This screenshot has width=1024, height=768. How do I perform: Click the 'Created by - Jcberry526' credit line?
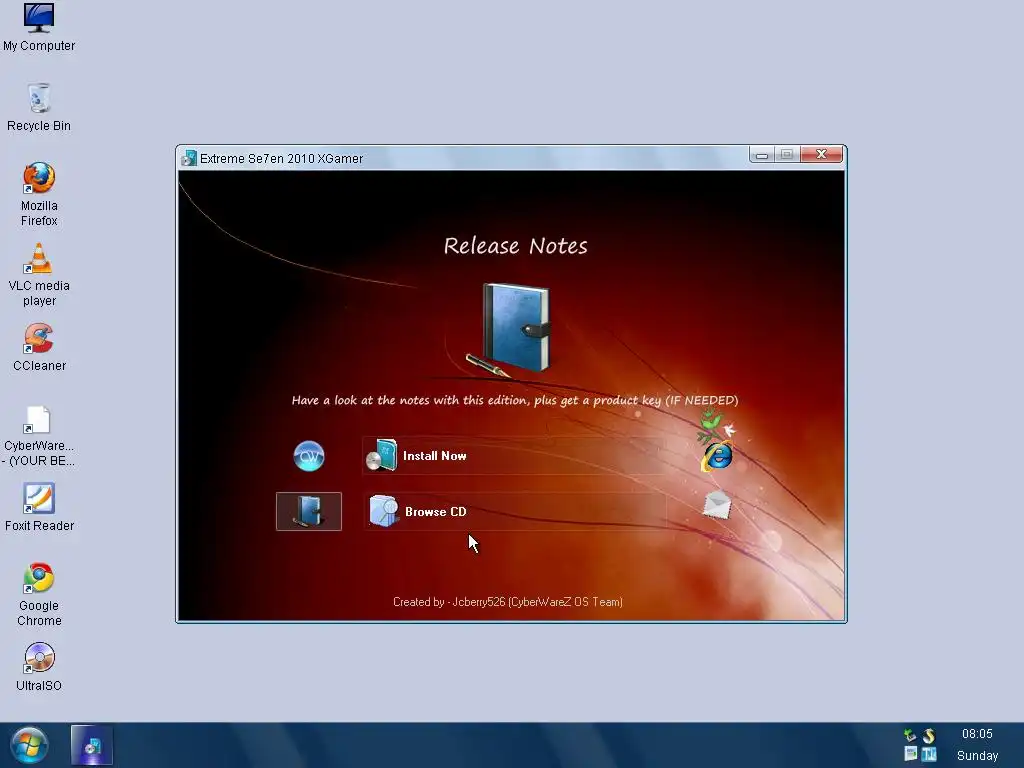507,602
